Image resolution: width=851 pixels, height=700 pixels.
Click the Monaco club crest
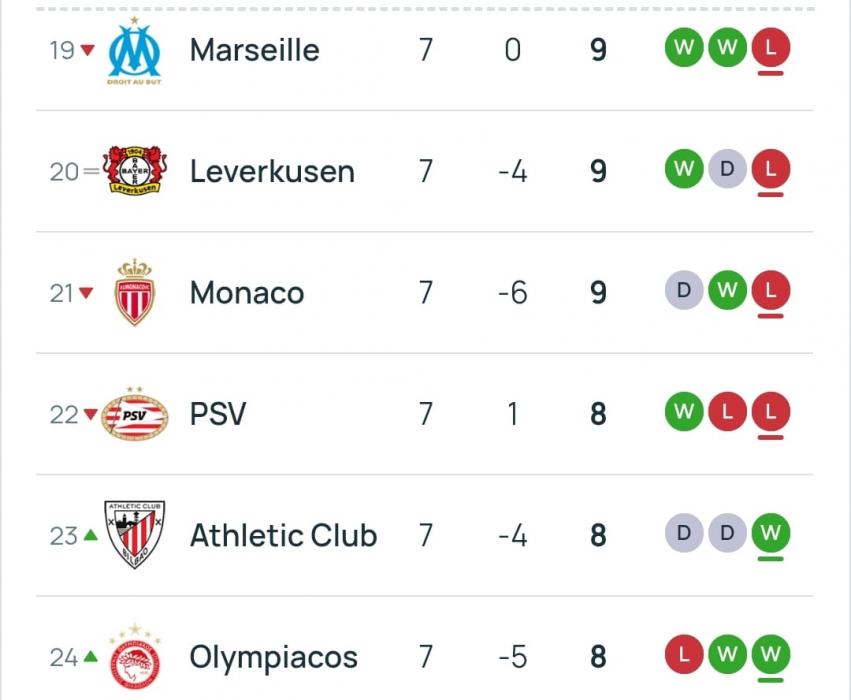pyautogui.click(x=135, y=292)
